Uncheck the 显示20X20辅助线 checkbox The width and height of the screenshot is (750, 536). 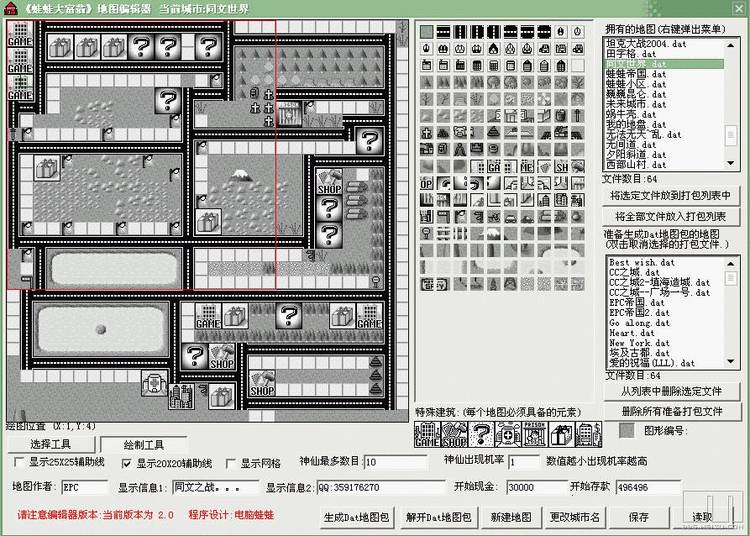[x=127, y=464]
